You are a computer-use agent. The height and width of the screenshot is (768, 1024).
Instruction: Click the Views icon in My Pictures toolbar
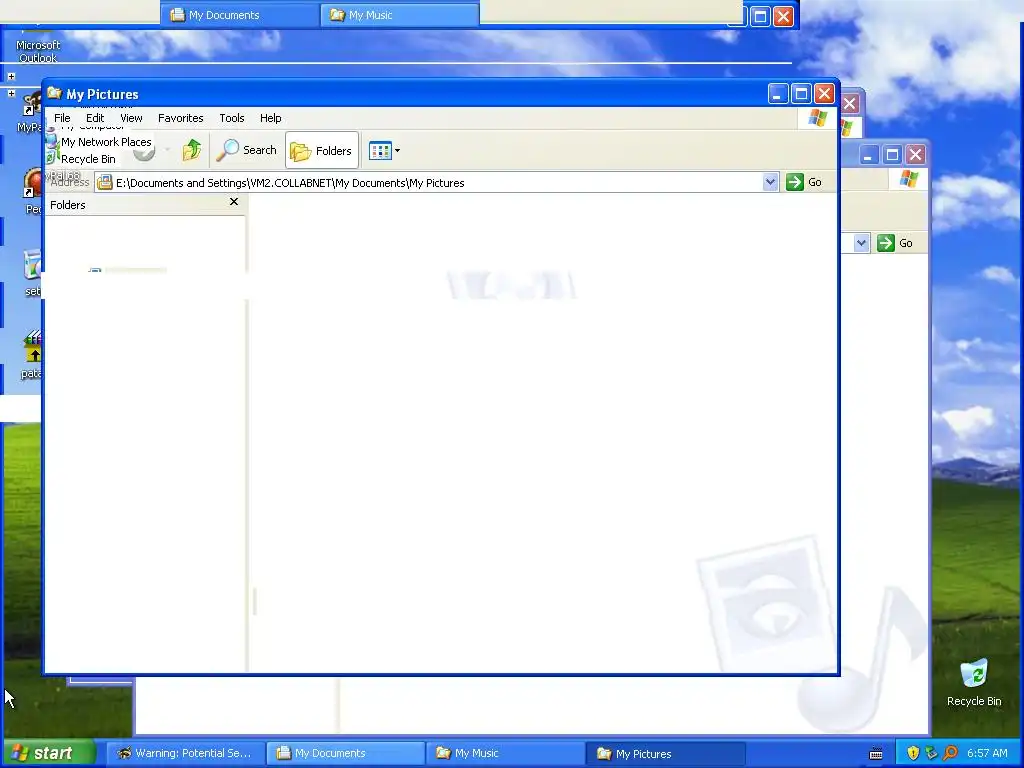[x=380, y=151]
